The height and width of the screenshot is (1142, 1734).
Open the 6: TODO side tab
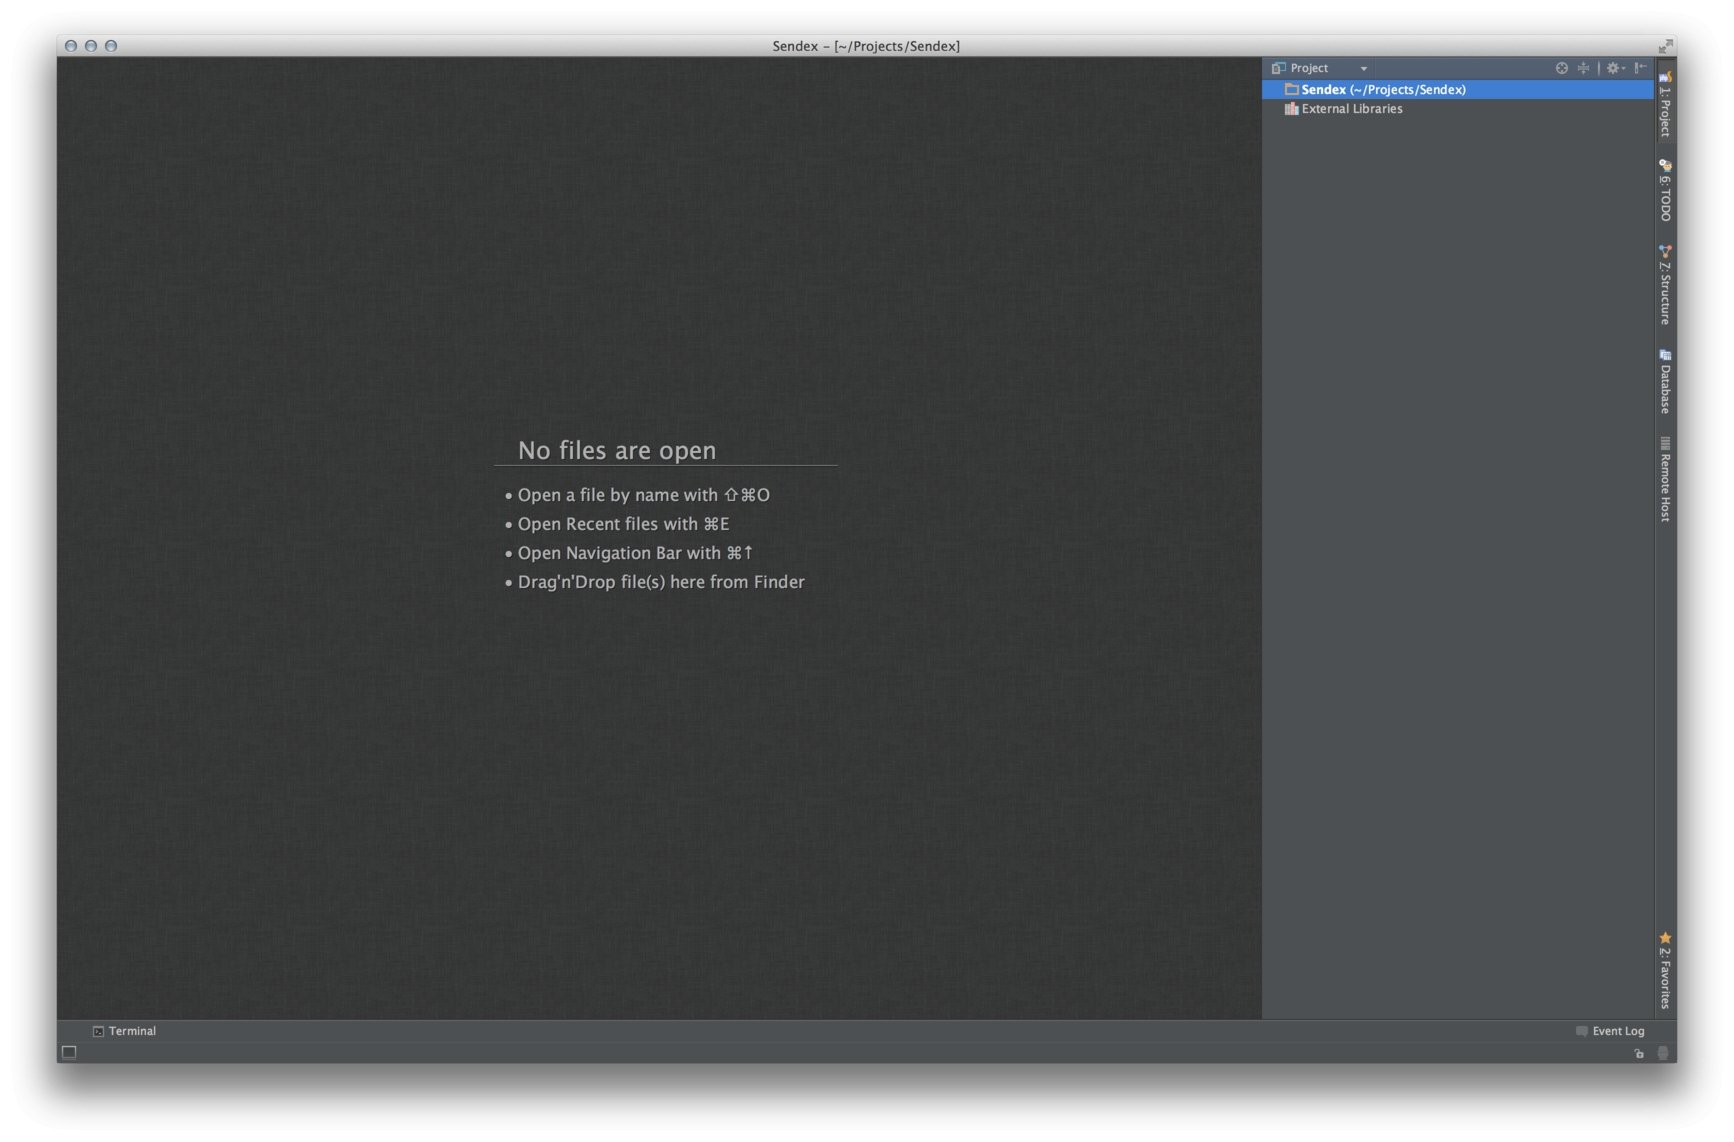click(1665, 191)
